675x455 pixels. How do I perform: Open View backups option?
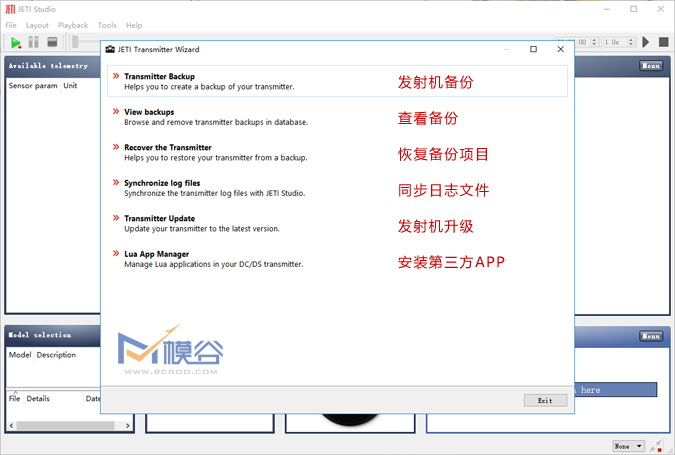click(337, 117)
